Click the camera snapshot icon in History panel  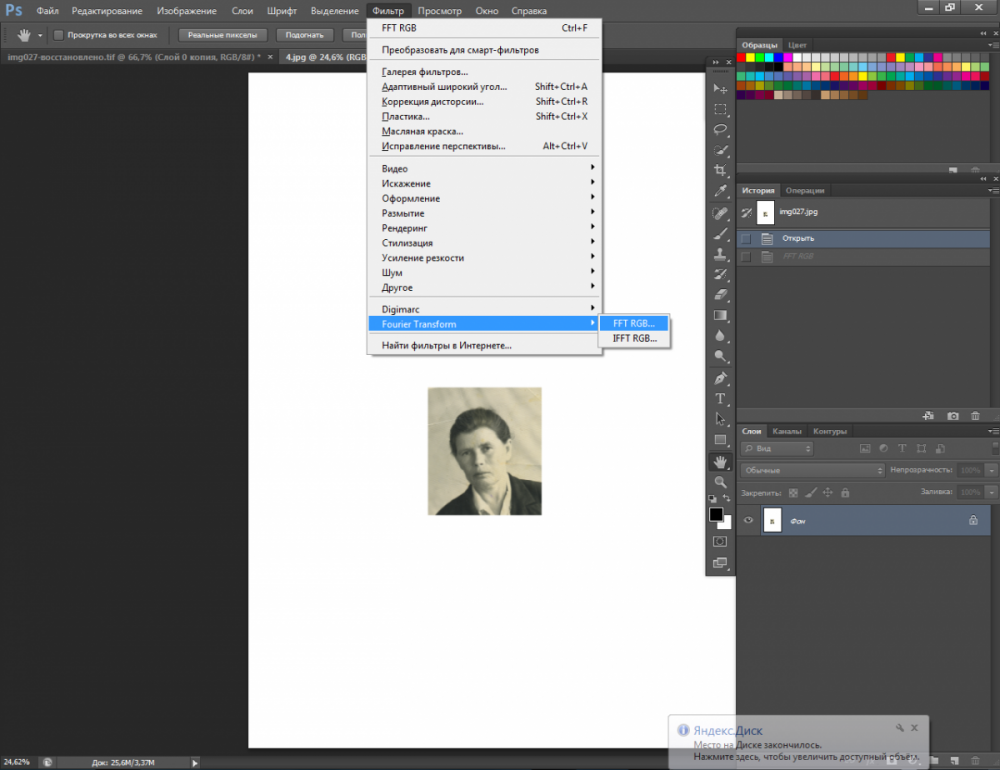point(953,415)
